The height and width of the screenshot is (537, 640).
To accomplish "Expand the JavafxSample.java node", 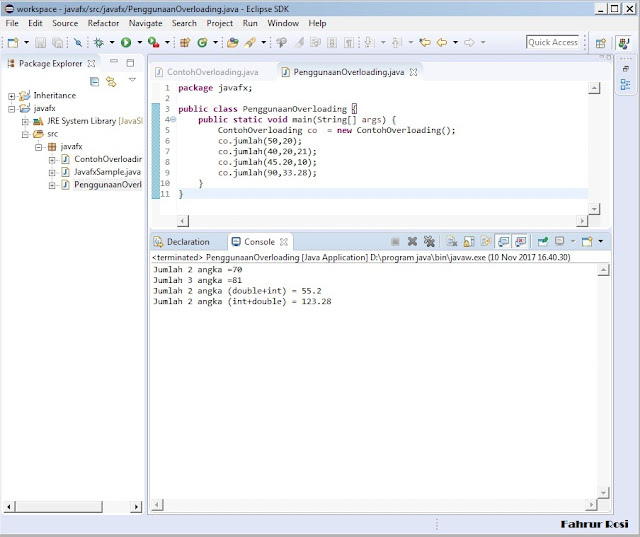I will tap(52, 173).
